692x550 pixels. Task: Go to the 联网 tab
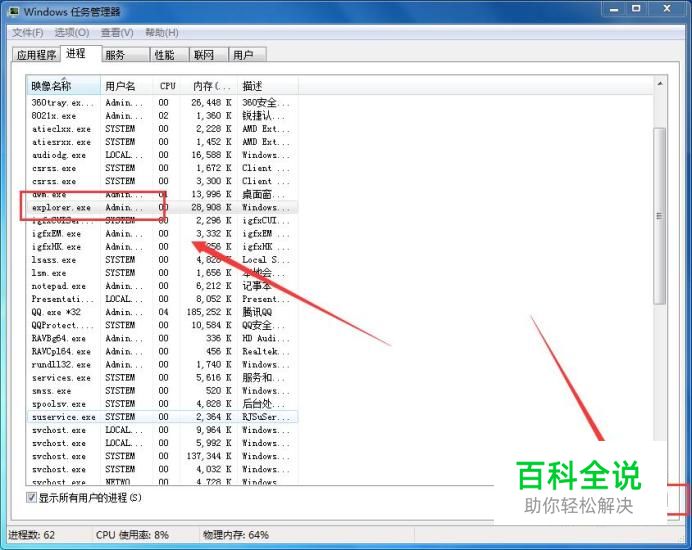click(209, 55)
